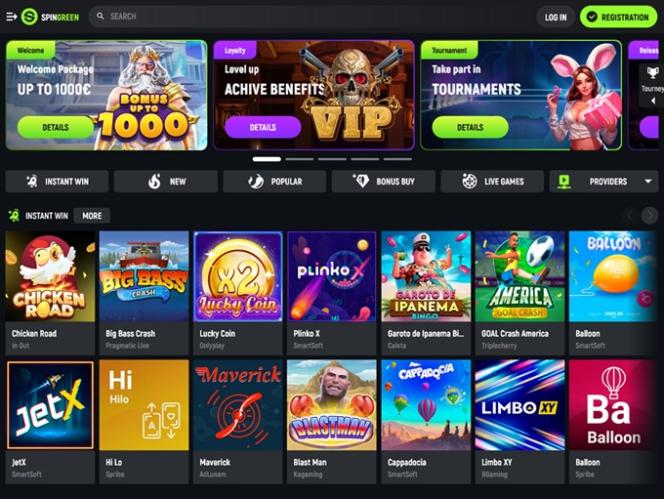Expand the Providers dropdown arrow

(x=648, y=181)
